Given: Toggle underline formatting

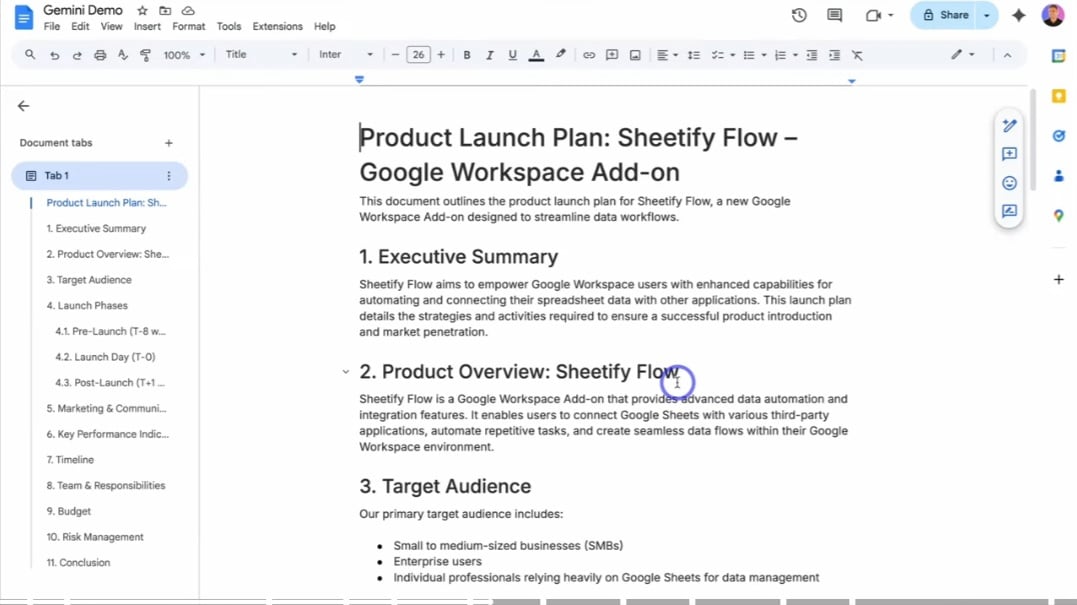Looking at the screenshot, I should coord(512,55).
